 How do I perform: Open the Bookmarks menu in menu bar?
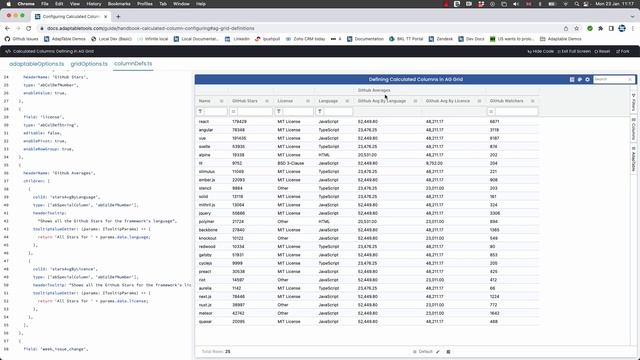(x=119, y=4)
